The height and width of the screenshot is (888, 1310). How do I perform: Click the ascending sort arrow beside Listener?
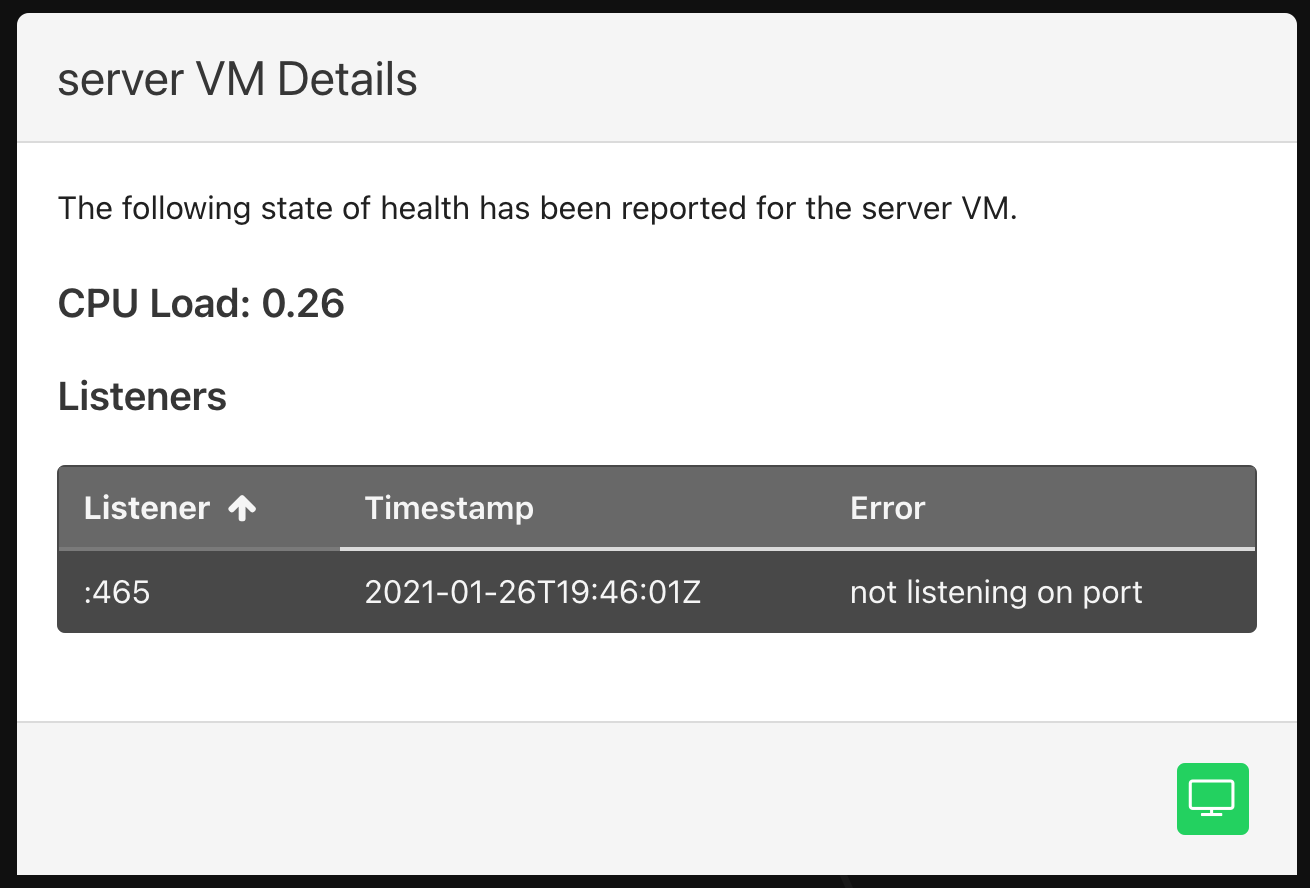[x=242, y=508]
